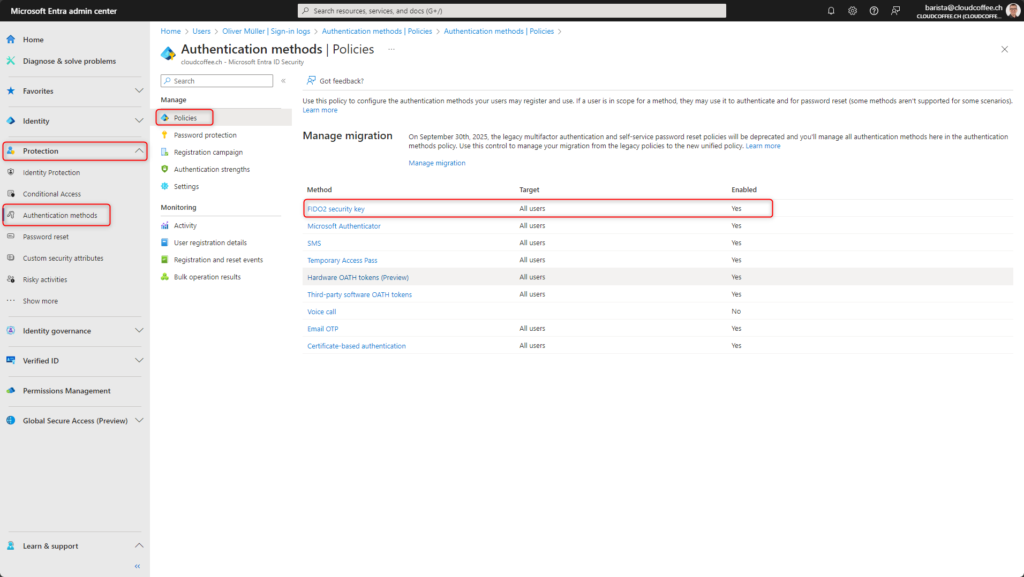
Task: Open Conditional Access in sidebar
Action: [52, 194]
